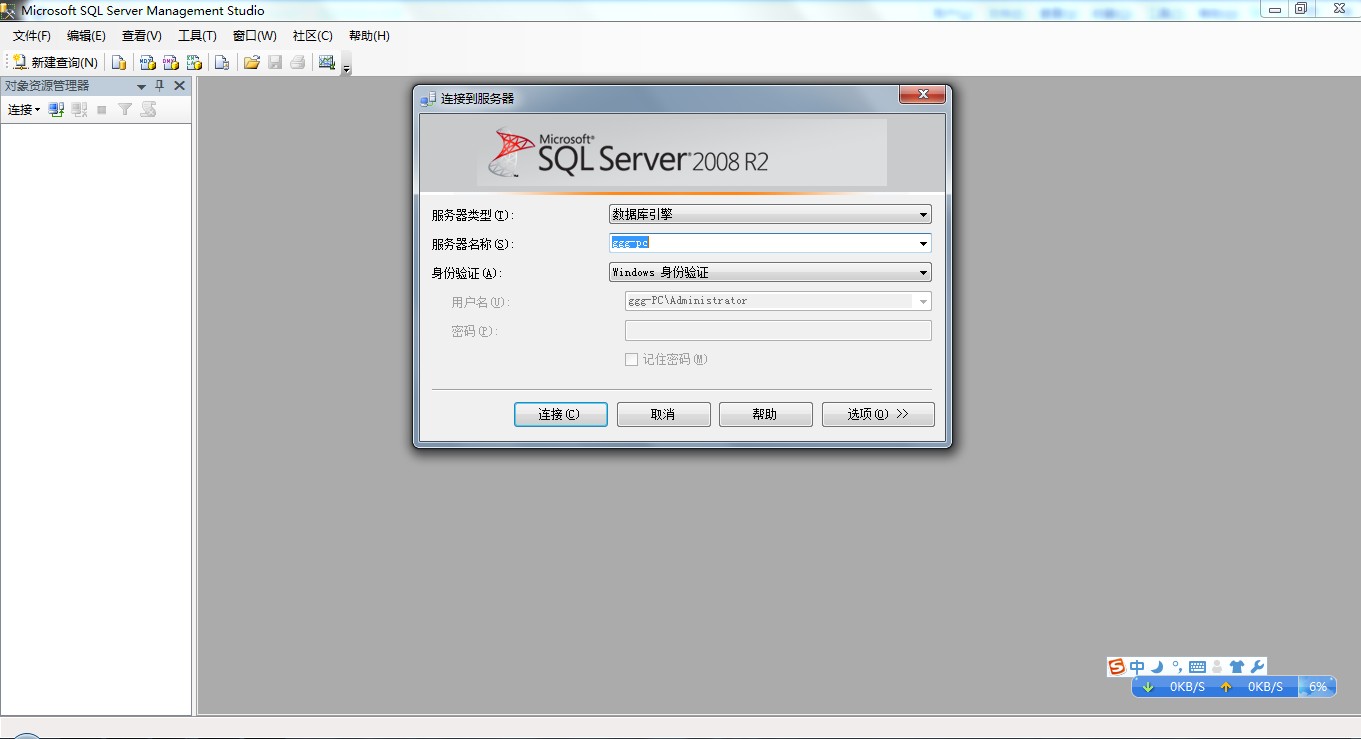
Task: Click the Save floppy disk icon
Action: click(x=275, y=62)
